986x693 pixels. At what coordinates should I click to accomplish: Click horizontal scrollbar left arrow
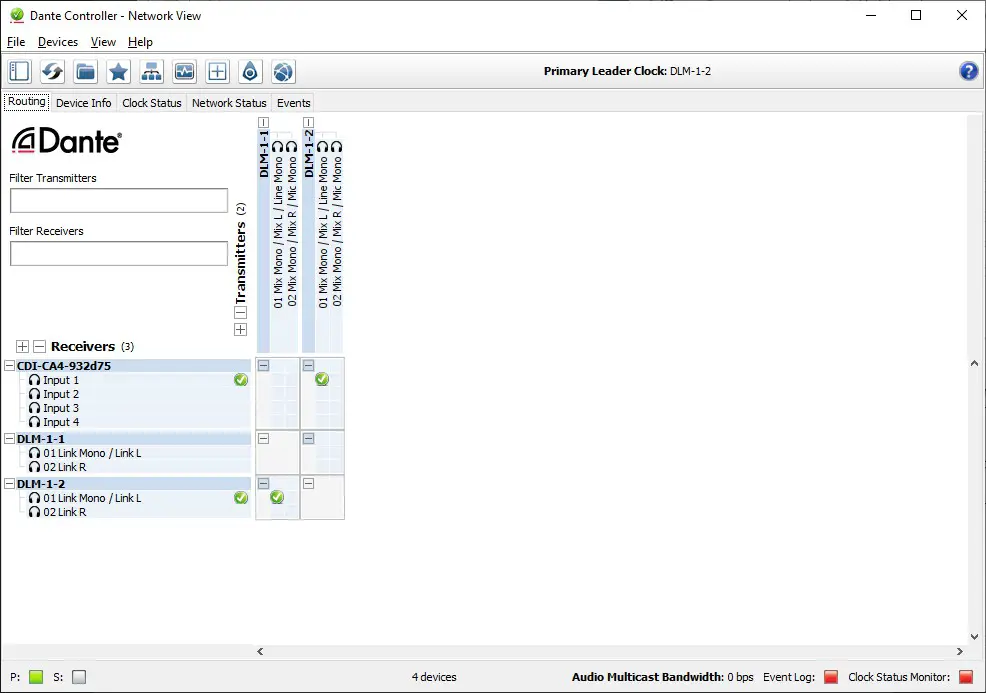(x=260, y=651)
